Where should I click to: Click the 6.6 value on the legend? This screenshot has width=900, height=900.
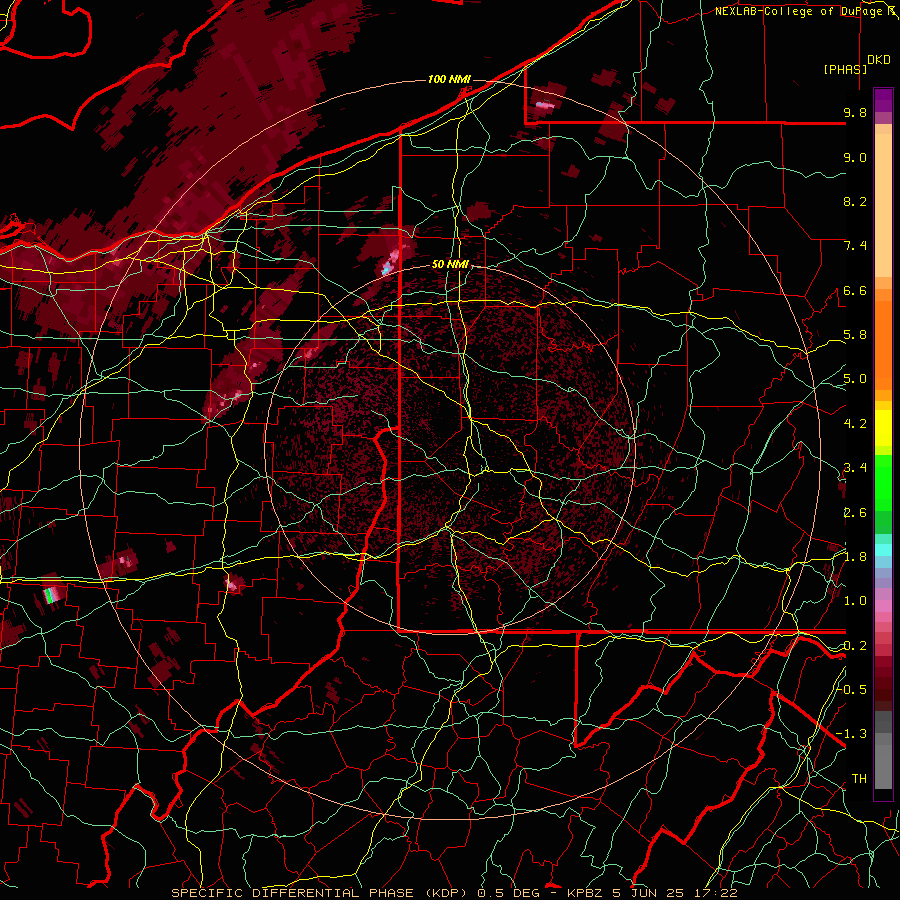[855, 290]
